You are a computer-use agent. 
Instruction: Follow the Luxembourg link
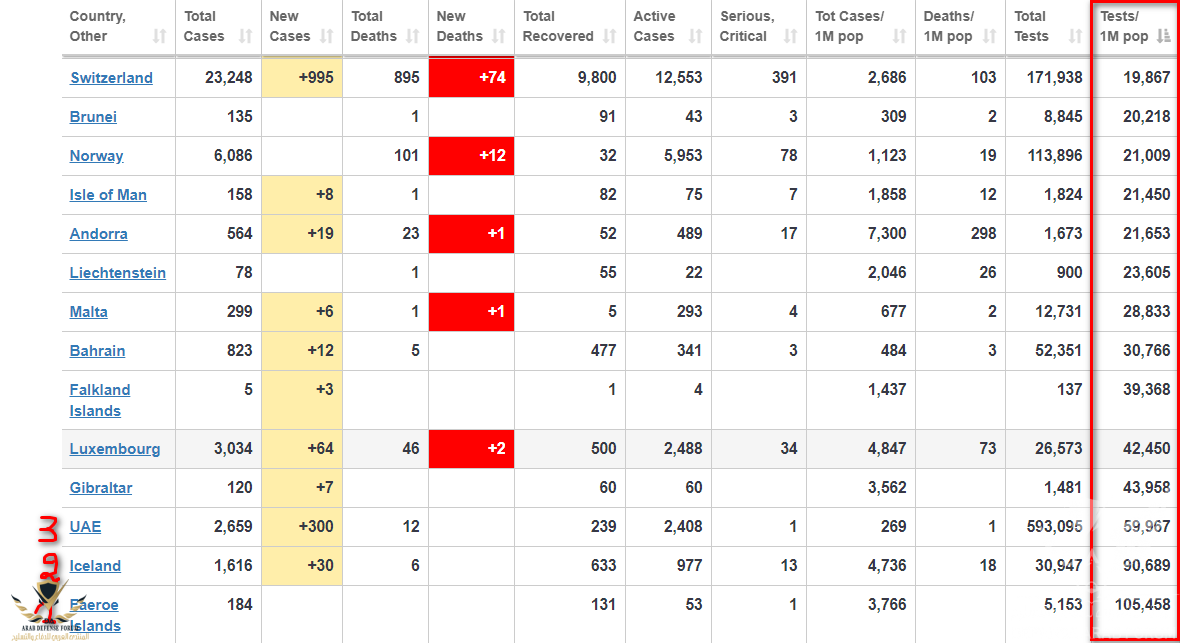click(114, 449)
